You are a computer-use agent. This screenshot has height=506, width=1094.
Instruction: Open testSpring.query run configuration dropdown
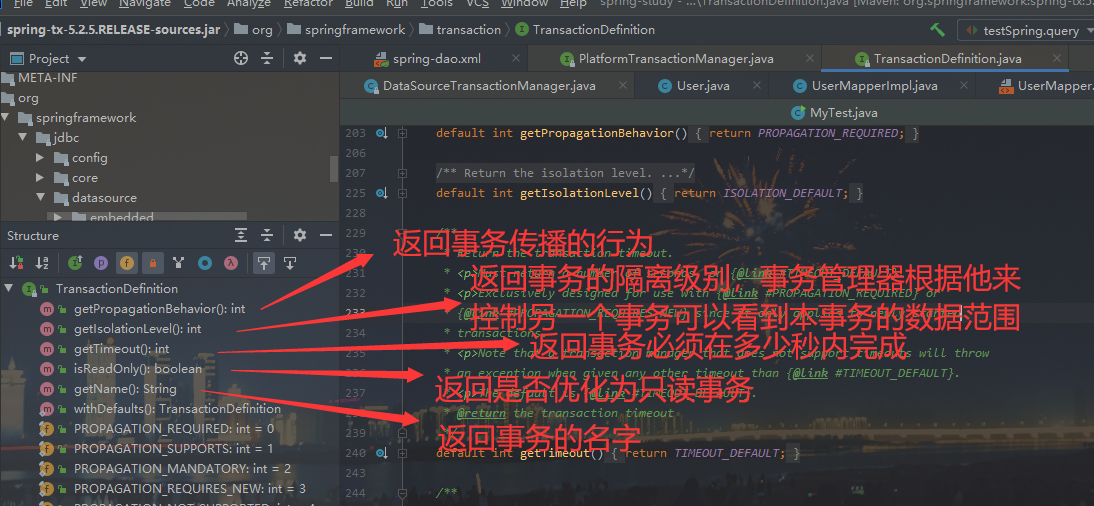pyautogui.click(x=1027, y=31)
